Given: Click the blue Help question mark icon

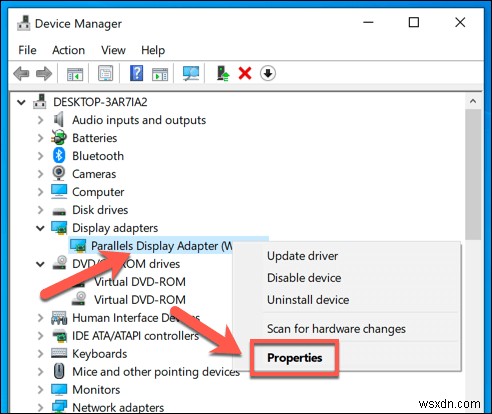Looking at the screenshot, I should pos(136,73).
